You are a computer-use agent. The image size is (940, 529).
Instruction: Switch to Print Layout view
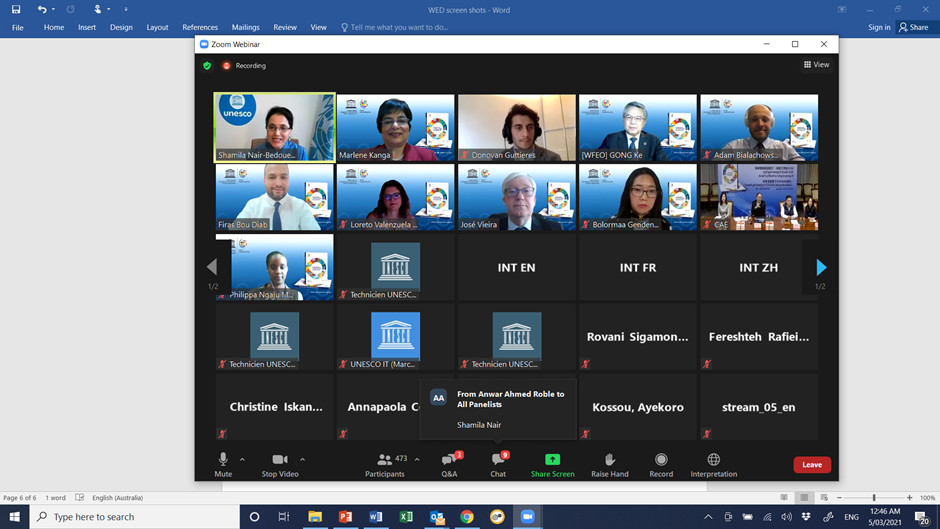click(x=805, y=498)
